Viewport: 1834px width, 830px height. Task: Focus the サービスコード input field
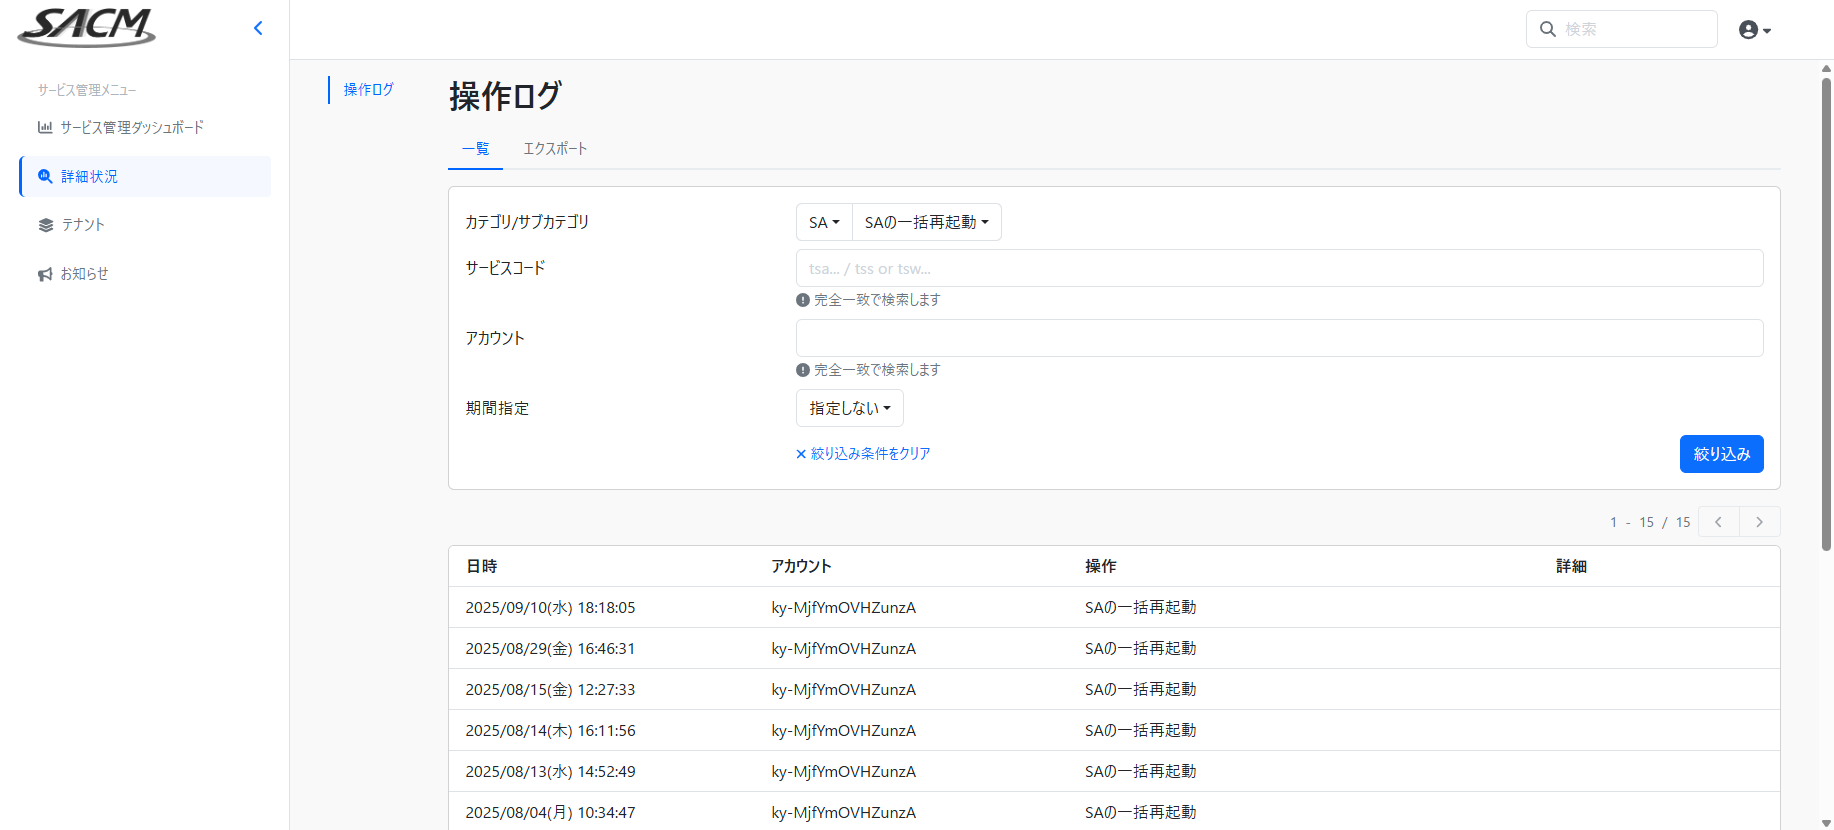click(1279, 268)
